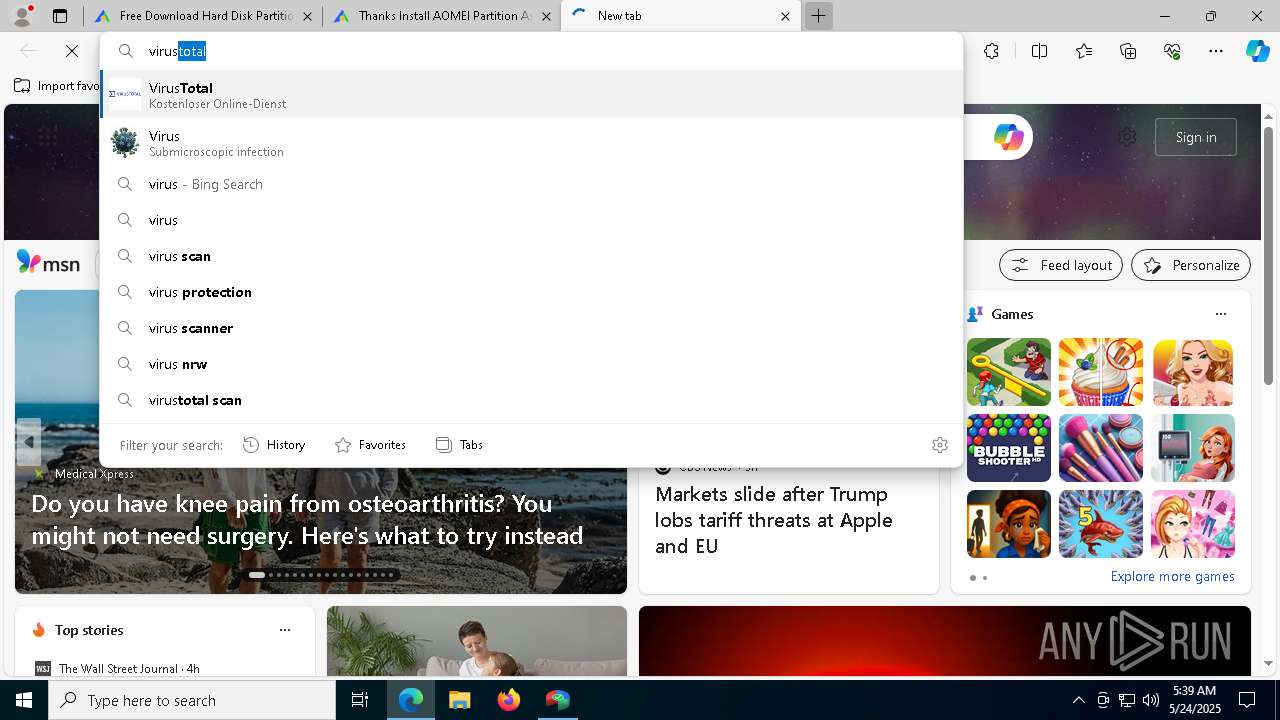Viewport: 1280px width, 720px height.
Task: Open the Edge profile icon
Action: pos(22,16)
